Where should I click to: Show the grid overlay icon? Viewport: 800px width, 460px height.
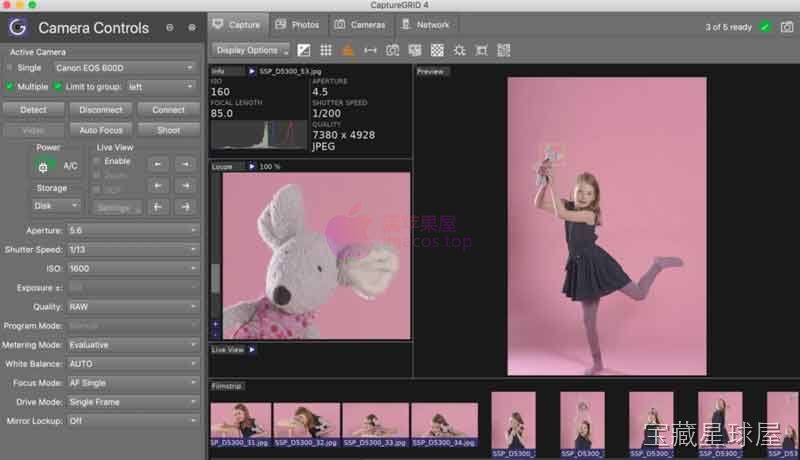(326, 50)
